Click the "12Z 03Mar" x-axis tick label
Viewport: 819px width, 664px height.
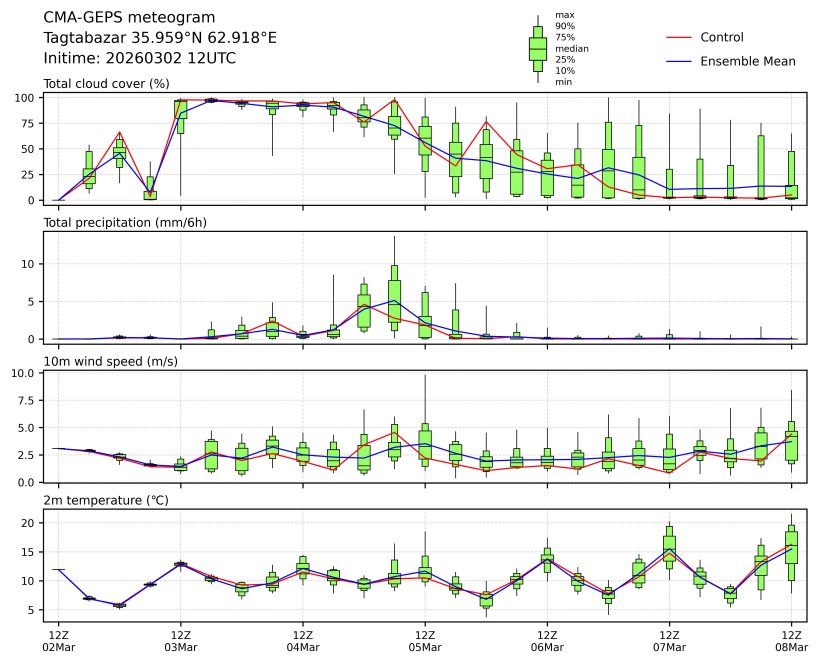pyautogui.click(x=181, y=641)
